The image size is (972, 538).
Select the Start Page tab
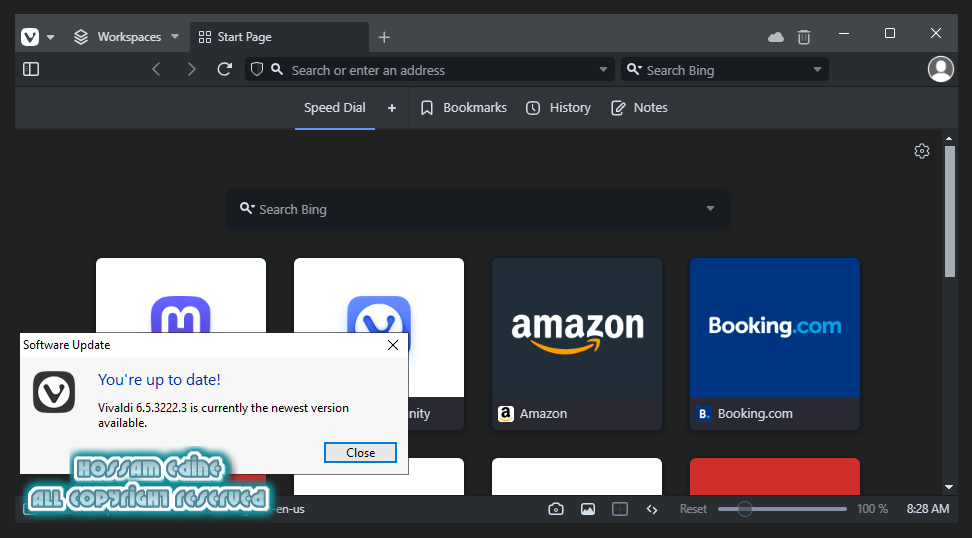[x=280, y=37]
